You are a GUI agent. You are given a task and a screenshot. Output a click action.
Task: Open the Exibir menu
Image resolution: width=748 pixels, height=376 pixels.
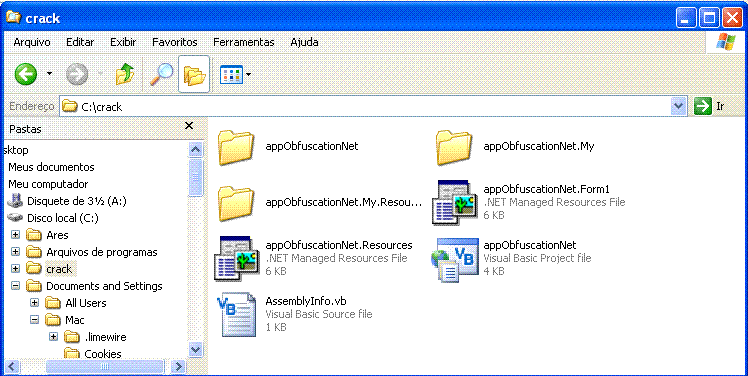123,42
